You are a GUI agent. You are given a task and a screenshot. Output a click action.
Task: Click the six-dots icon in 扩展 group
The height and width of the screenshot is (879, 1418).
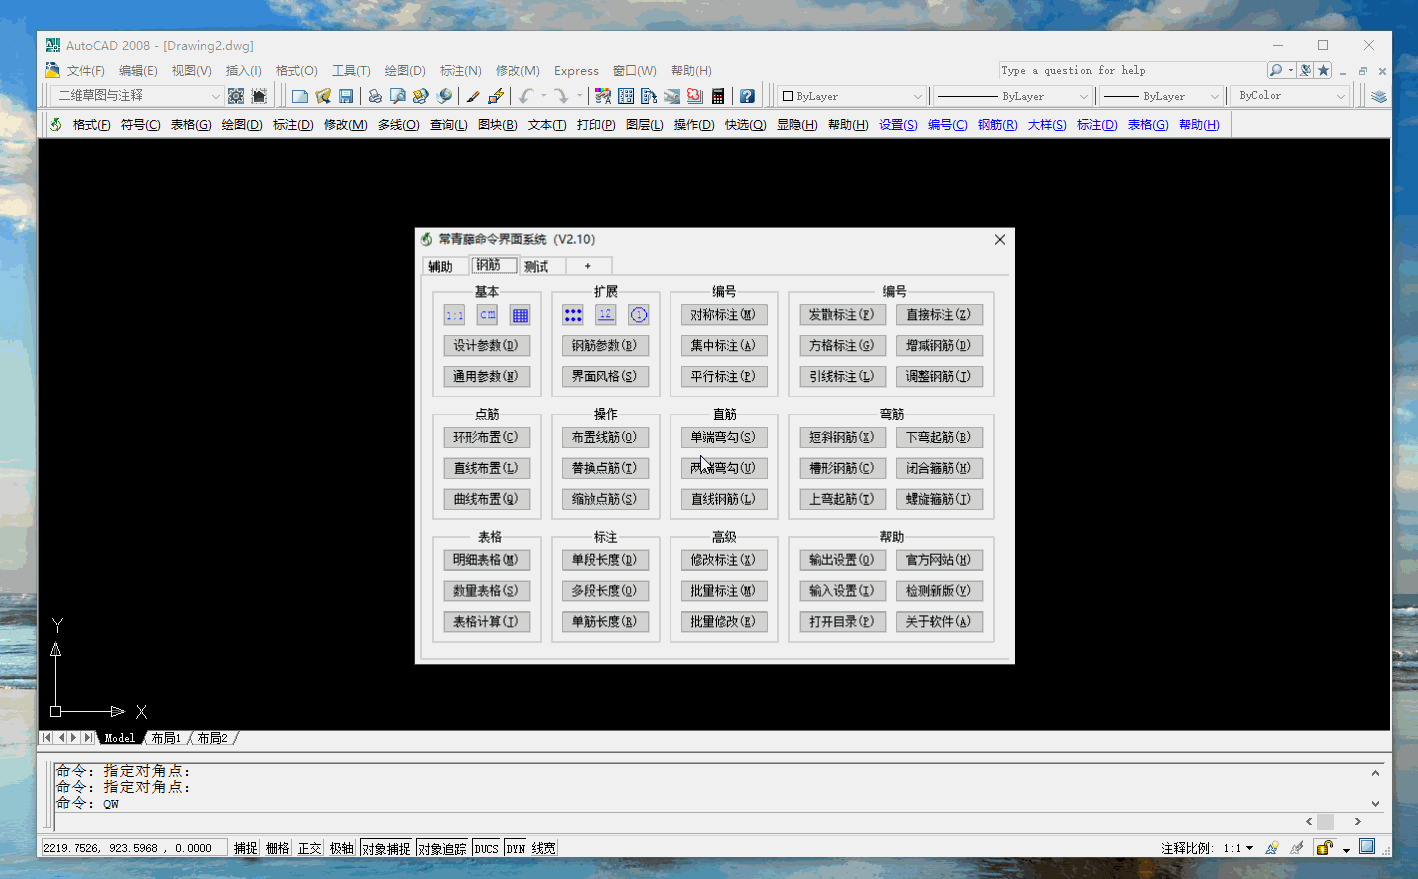[573, 315]
